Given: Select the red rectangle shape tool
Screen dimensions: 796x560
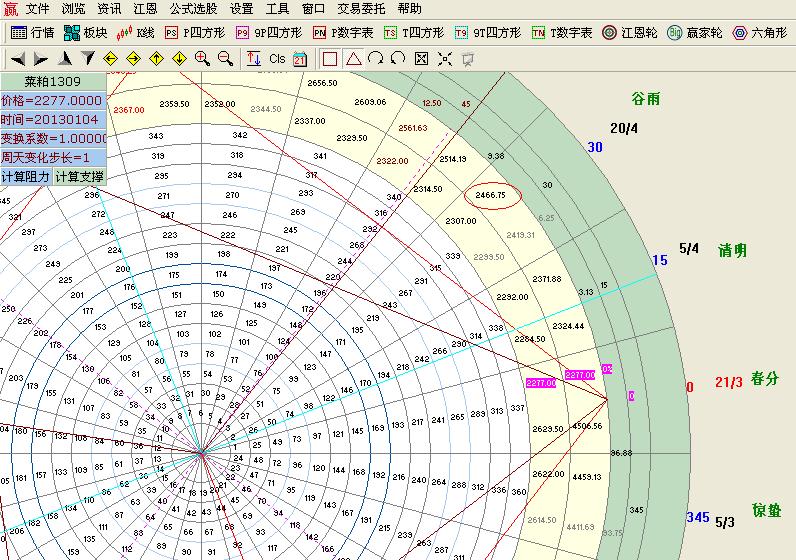Looking at the screenshot, I should pyautogui.click(x=330, y=59).
